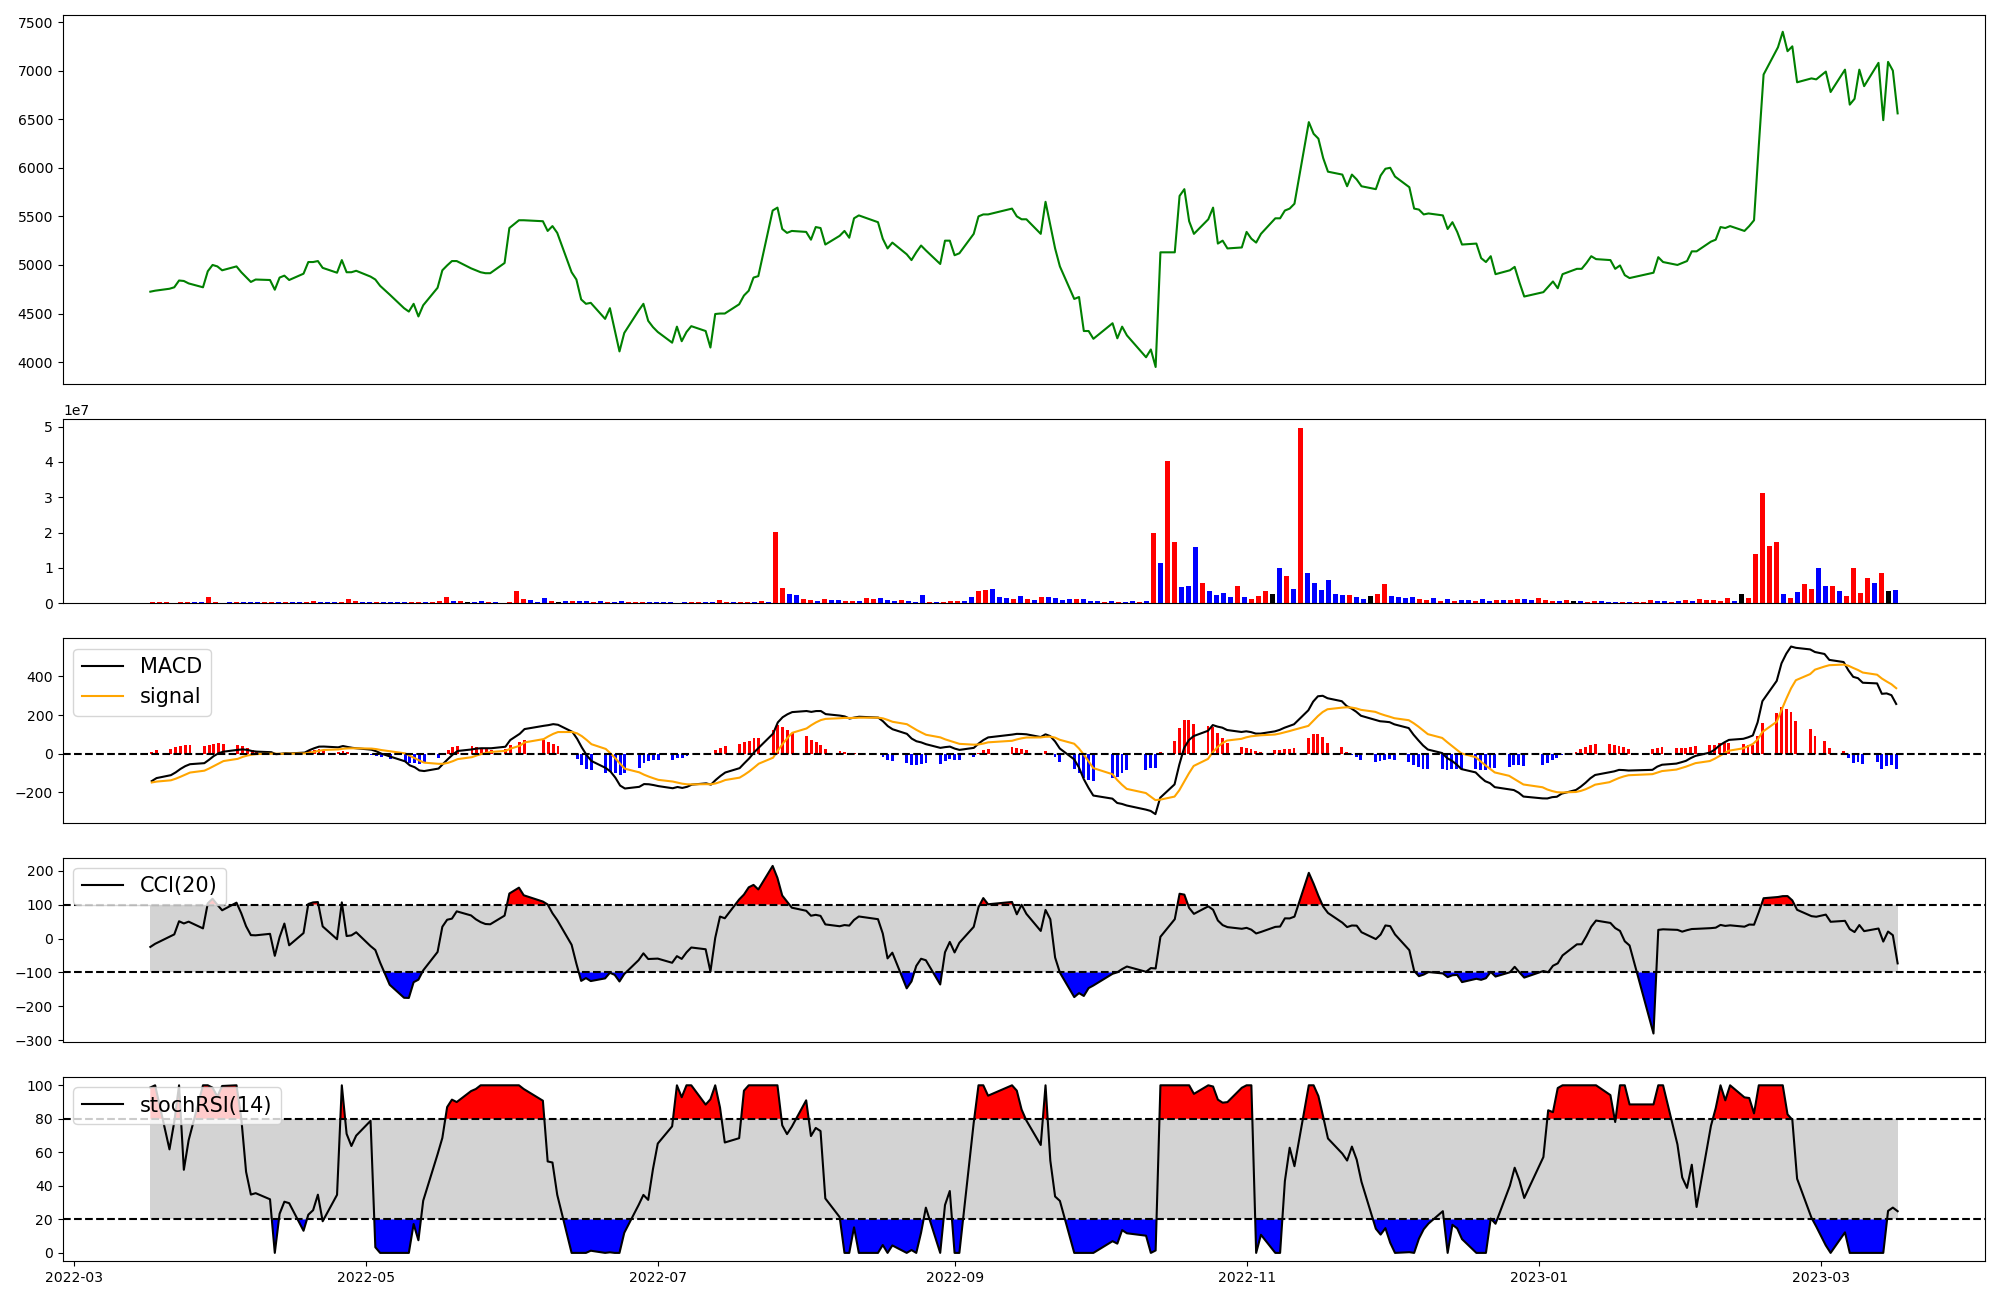Click the 2022-07 x-axis date label
Screen dimensions: 2000x1300
click(658, 1276)
